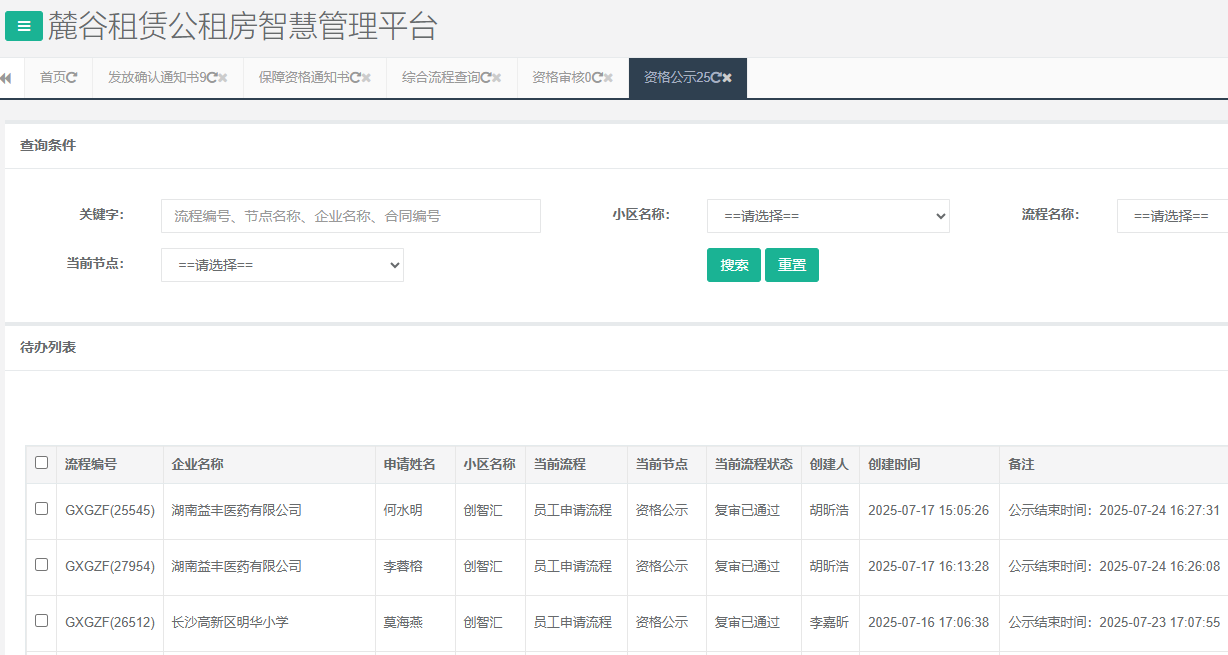
Task: Focus the 关键字 keyword input field
Action: pyautogui.click(x=350, y=216)
